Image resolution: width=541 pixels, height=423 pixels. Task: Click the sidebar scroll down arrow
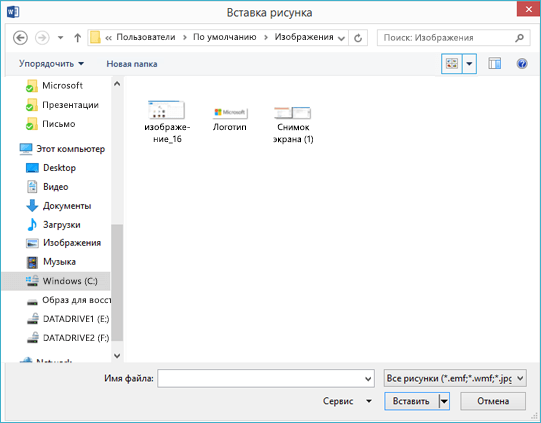[117, 356]
